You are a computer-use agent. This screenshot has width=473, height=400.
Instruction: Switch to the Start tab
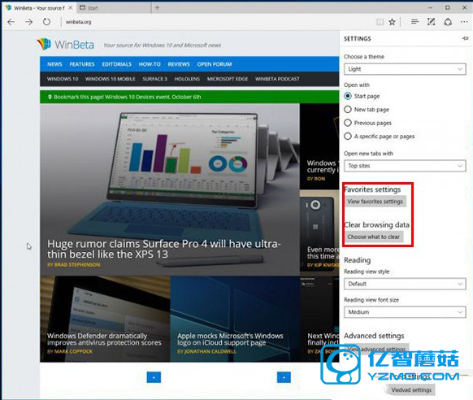coord(113,8)
